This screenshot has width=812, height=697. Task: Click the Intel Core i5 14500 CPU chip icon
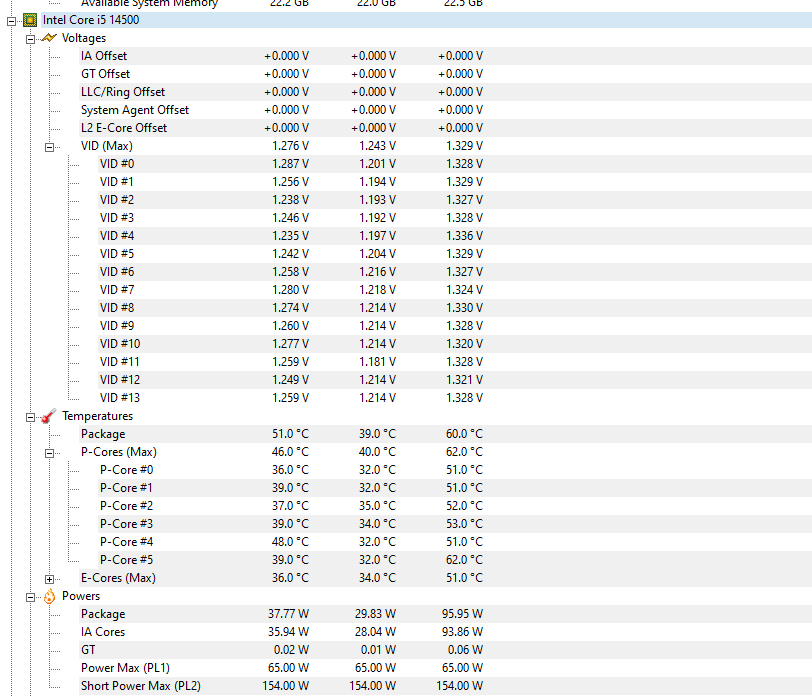pyautogui.click(x=30, y=21)
